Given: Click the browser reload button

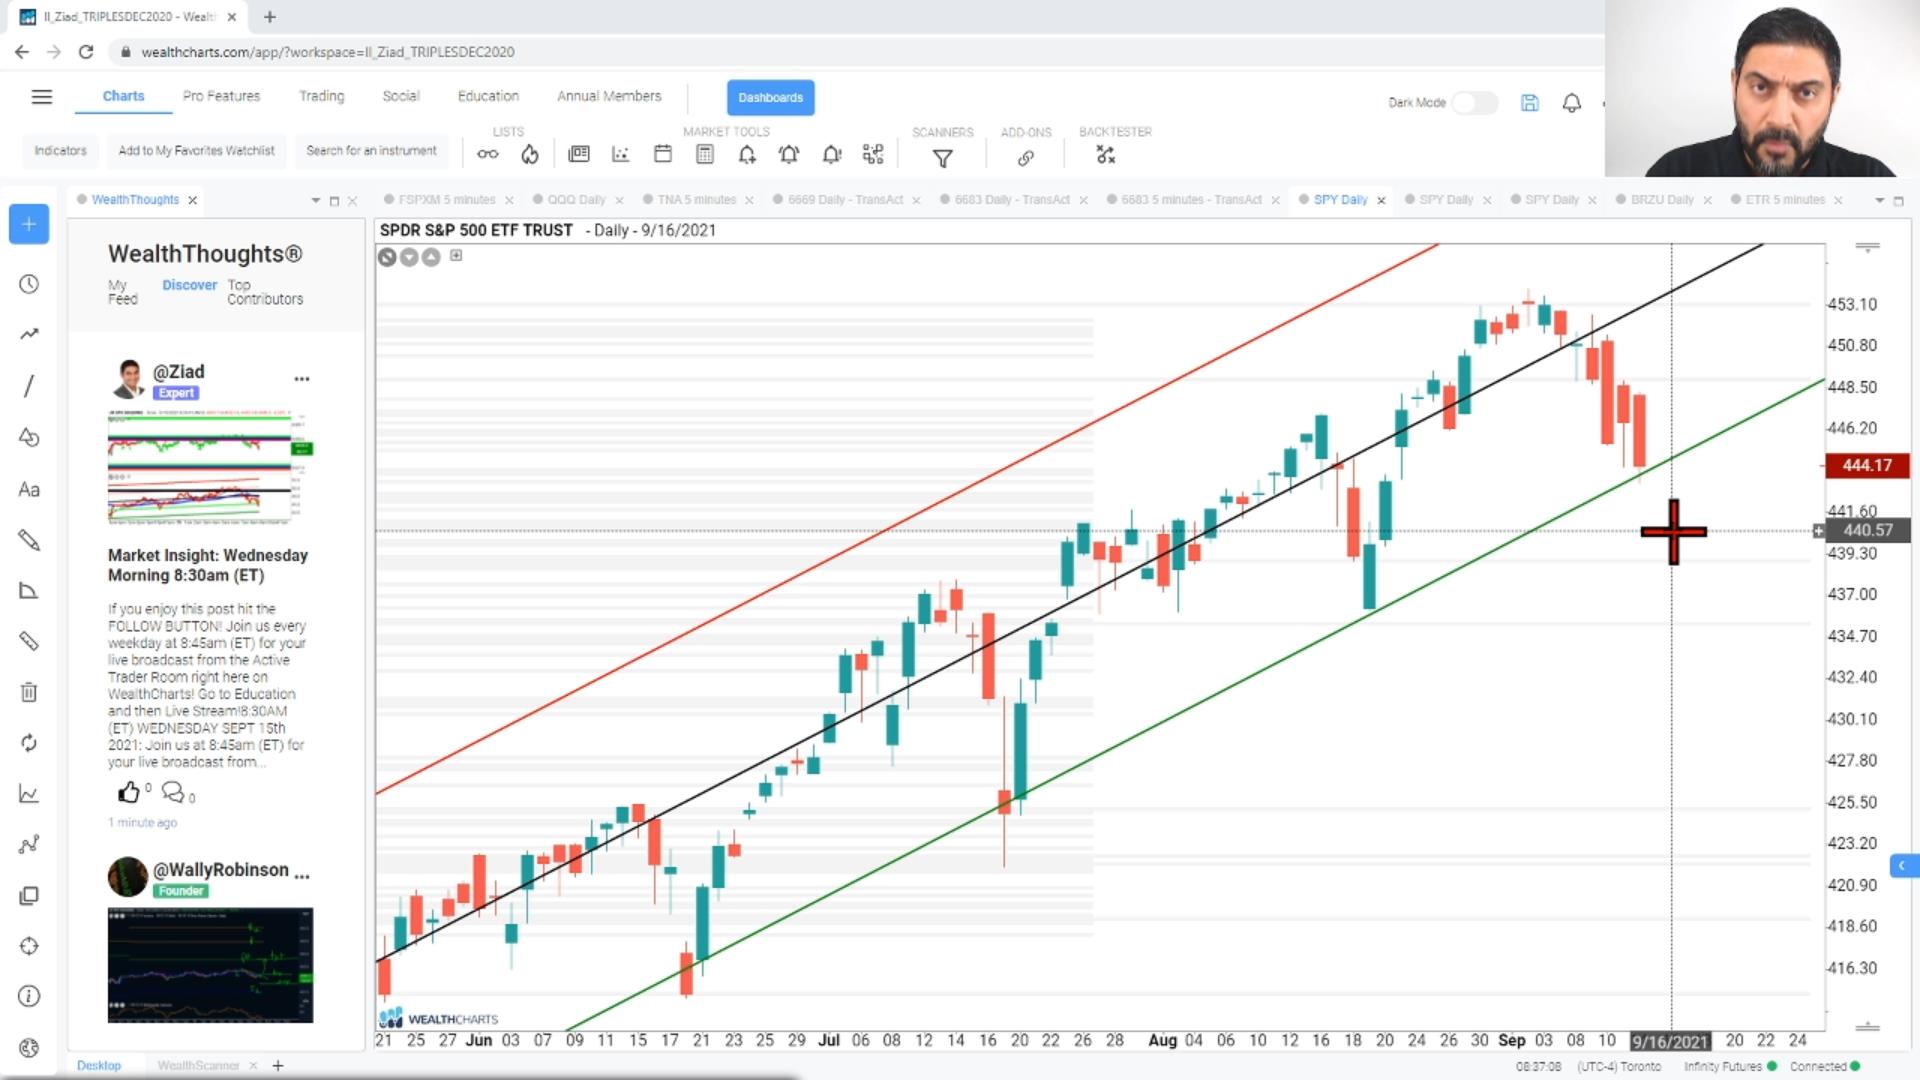Looking at the screenshot, I should (x=86, y=52).
